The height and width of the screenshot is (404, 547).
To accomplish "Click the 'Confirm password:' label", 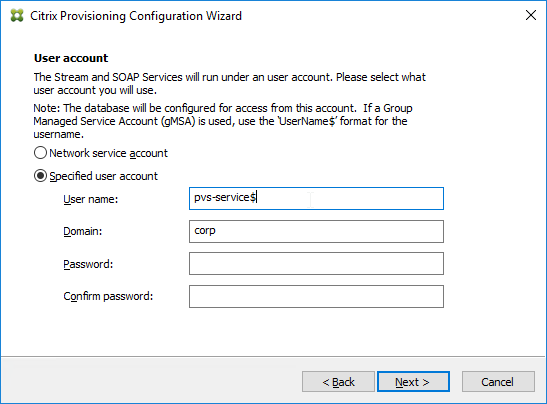I will 108,296.
